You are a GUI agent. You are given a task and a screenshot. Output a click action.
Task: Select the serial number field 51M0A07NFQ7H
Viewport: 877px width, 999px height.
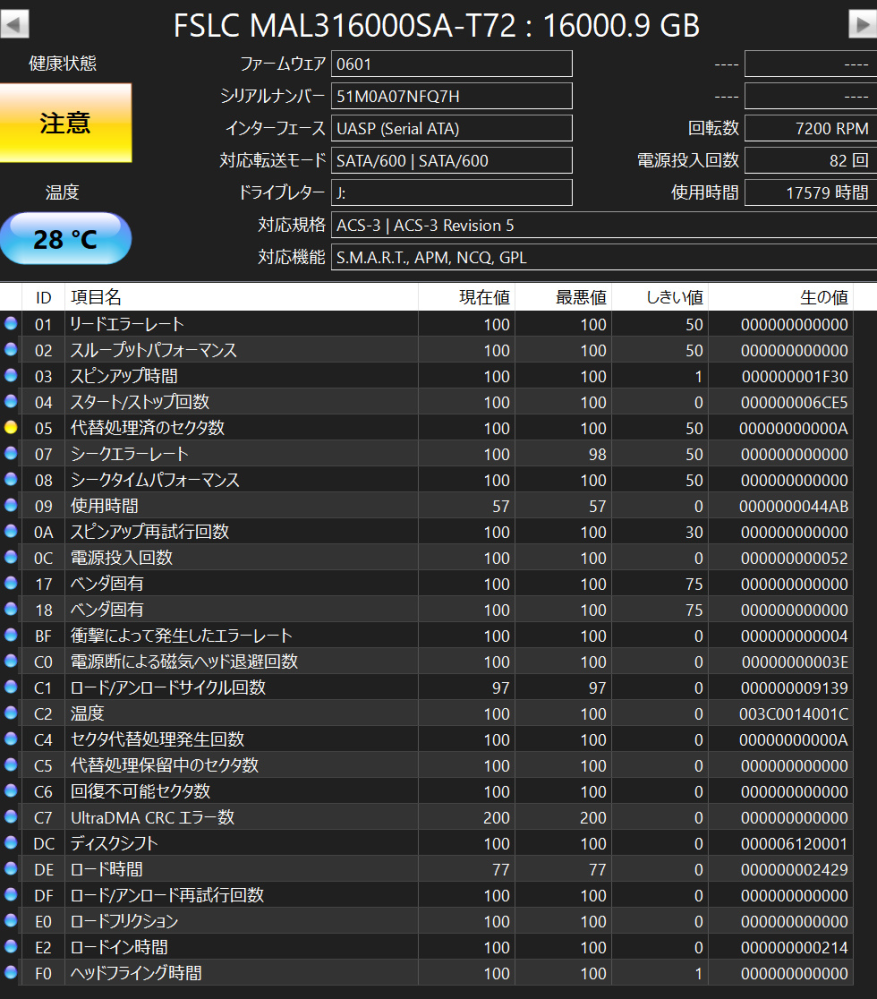451,96
